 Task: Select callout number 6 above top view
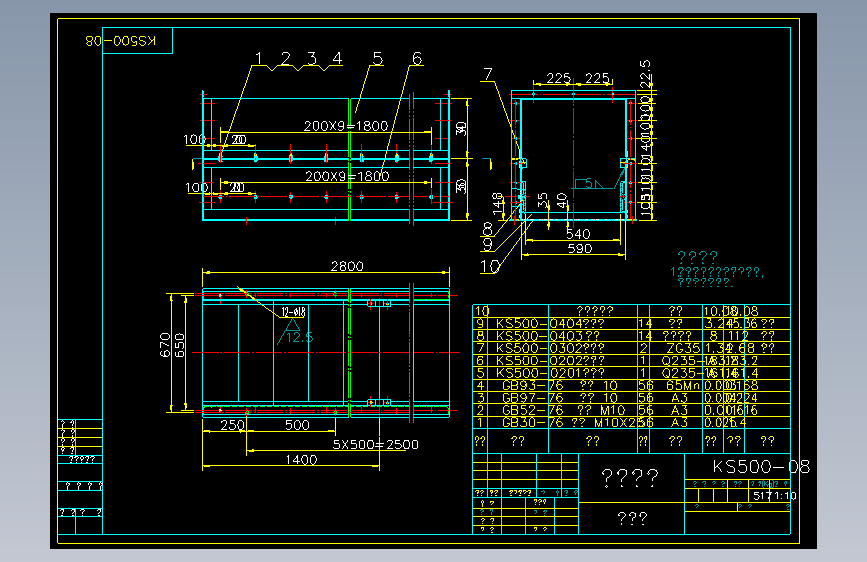click(x=417, y=58)
